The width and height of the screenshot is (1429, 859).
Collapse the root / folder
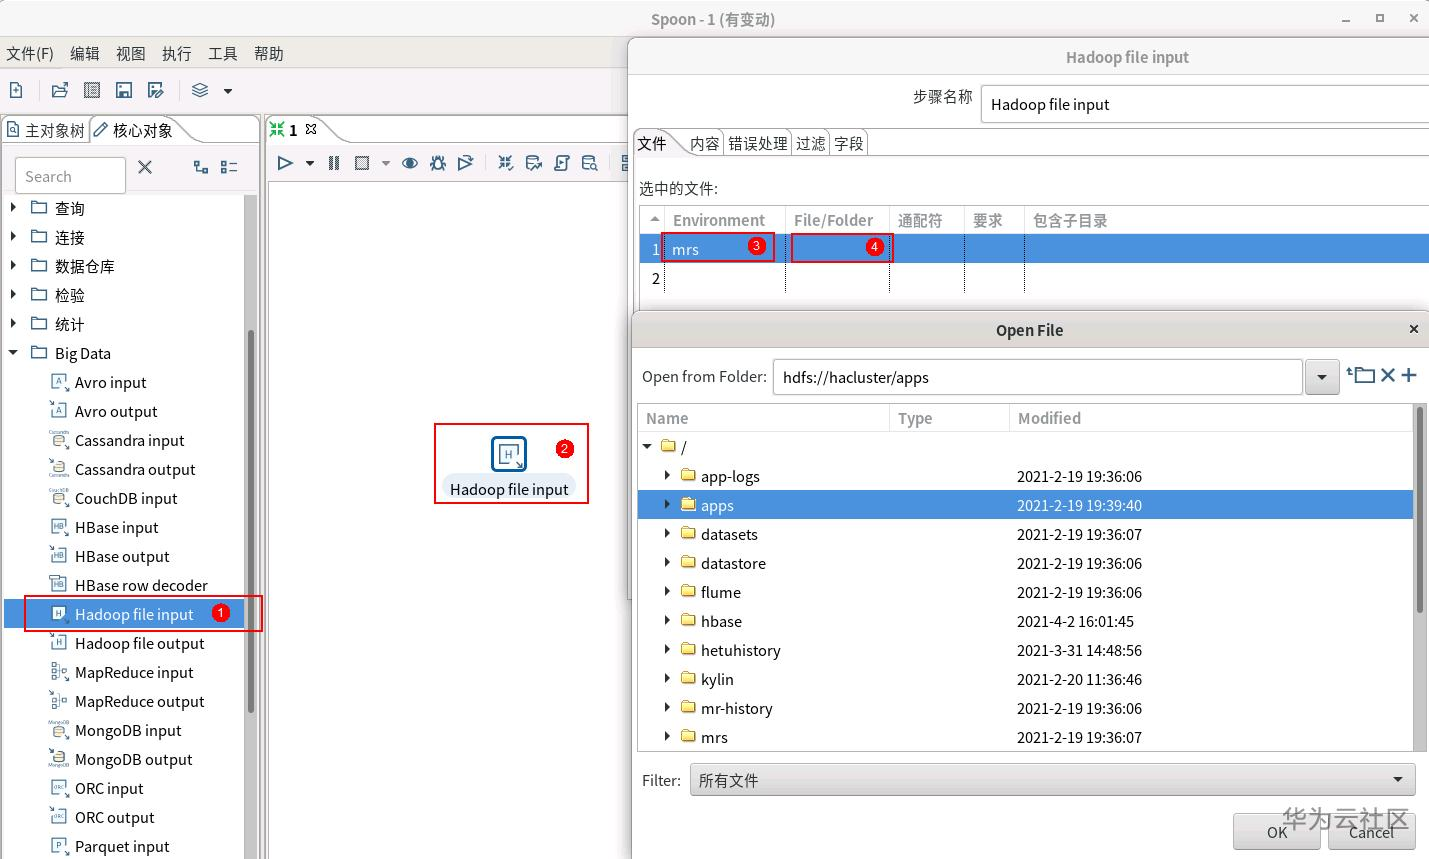coord(647,446)
